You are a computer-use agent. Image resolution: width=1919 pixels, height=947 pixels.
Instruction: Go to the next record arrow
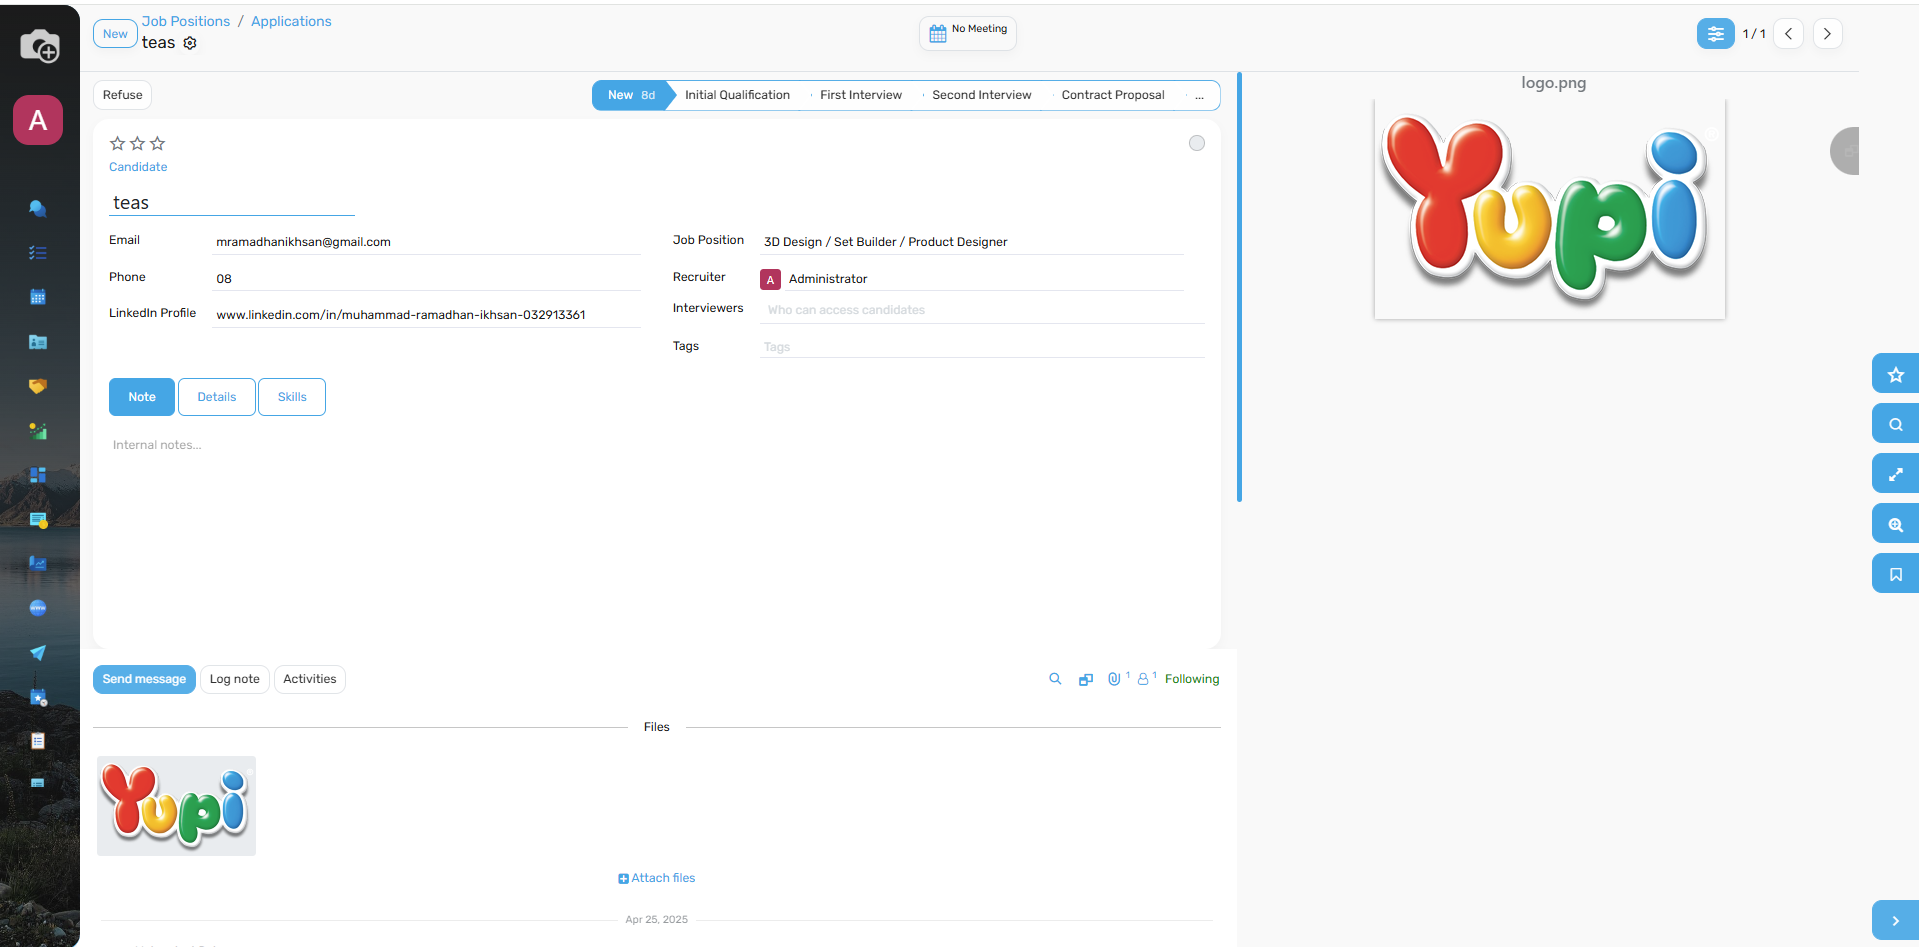click(1827, 34)
